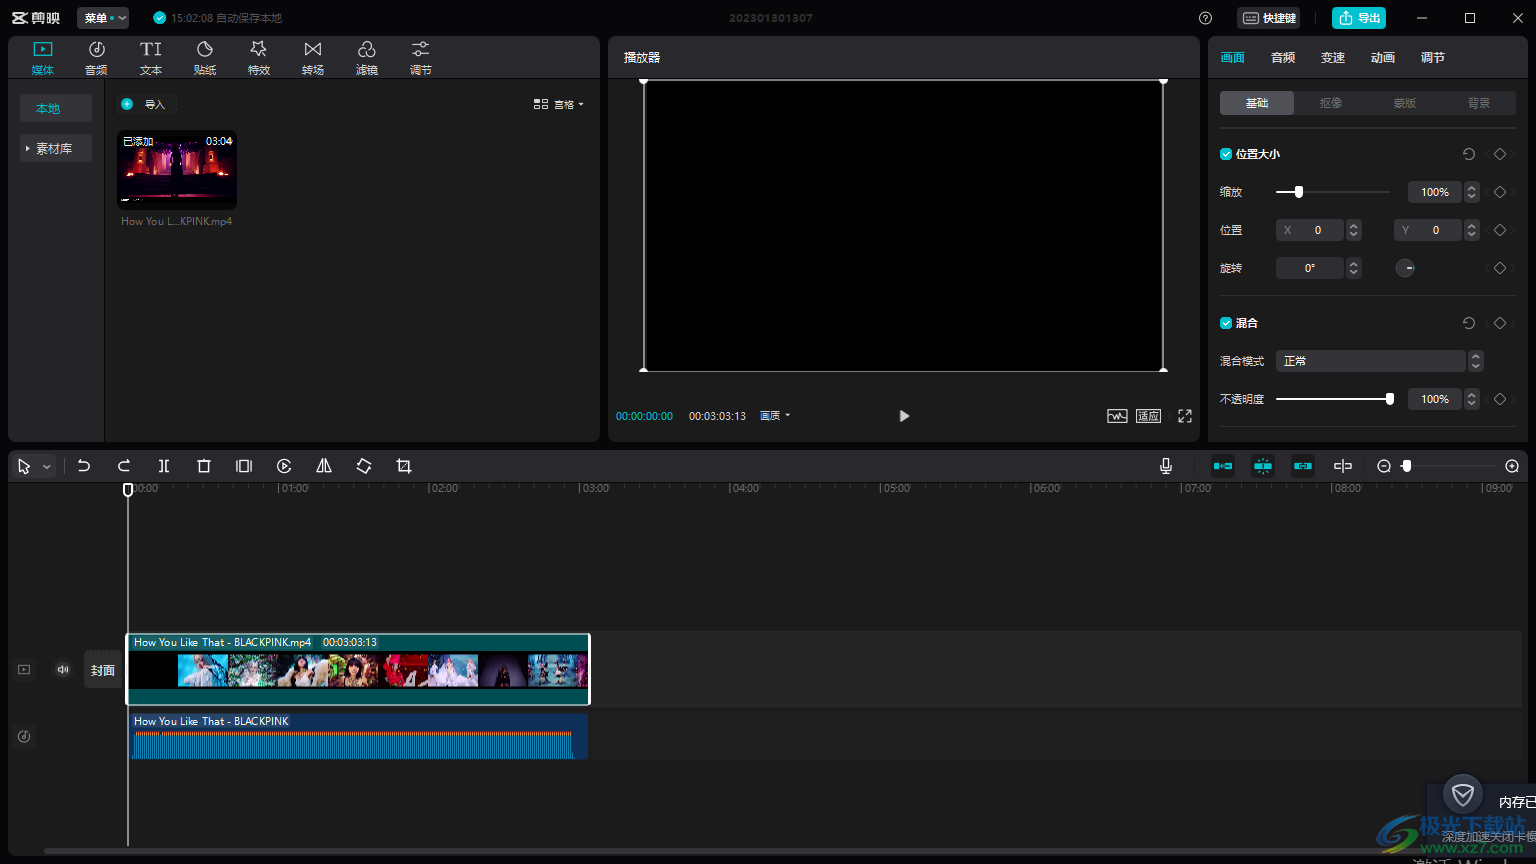The height and width of the screenshot is (864, 1536).
Task: Undo the last action
Action: pos(84,466)
